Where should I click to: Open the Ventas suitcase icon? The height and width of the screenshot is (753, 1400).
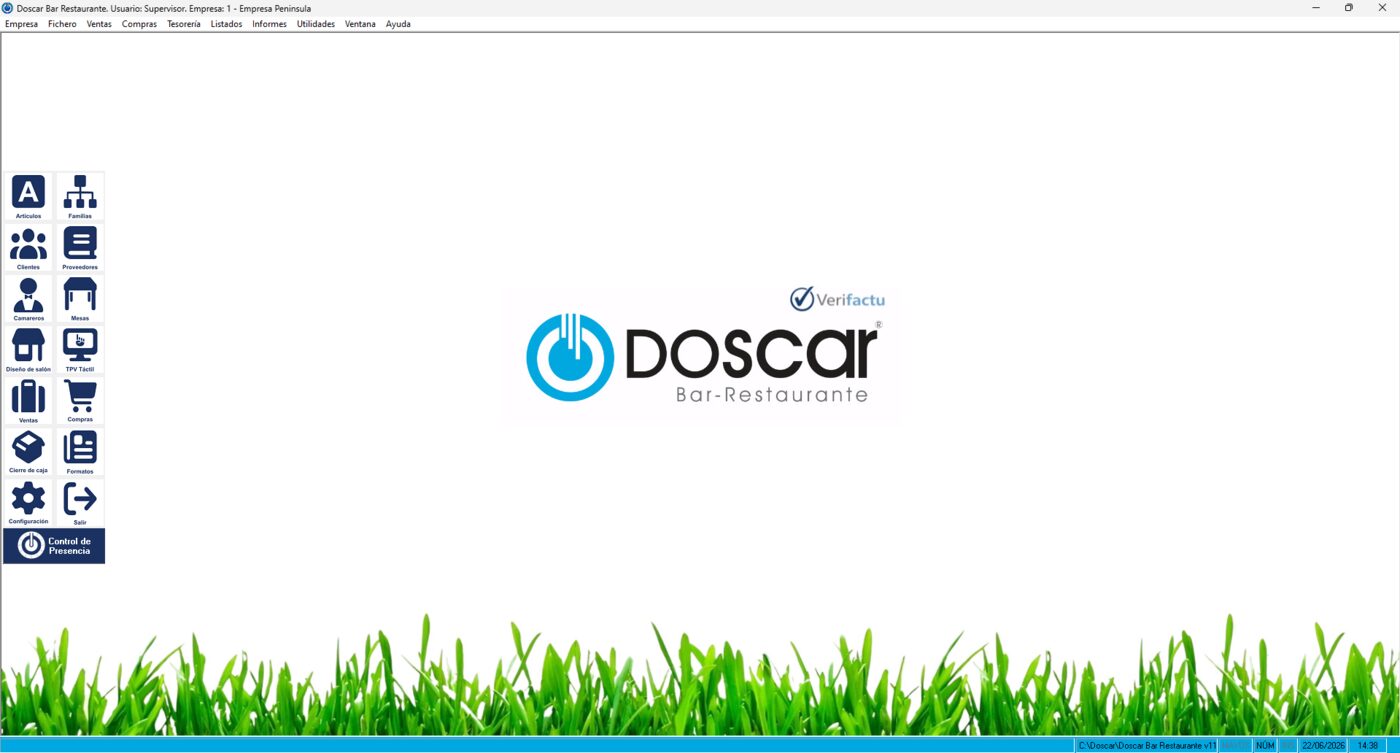point(28,401)
